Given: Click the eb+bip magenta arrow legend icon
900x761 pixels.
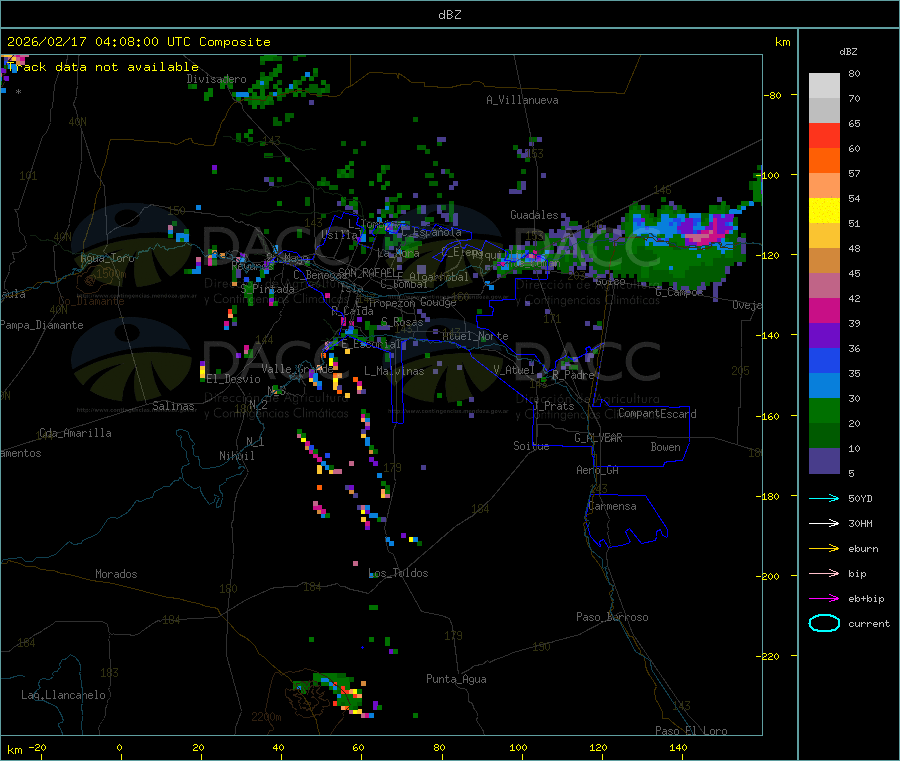Looking at the screenshot, I should click(824, 598).
